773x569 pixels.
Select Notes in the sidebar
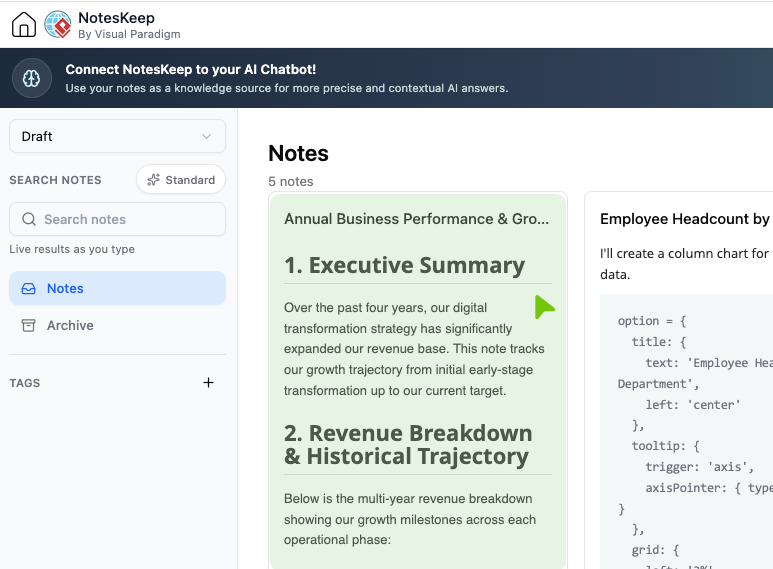coord(117,288)
